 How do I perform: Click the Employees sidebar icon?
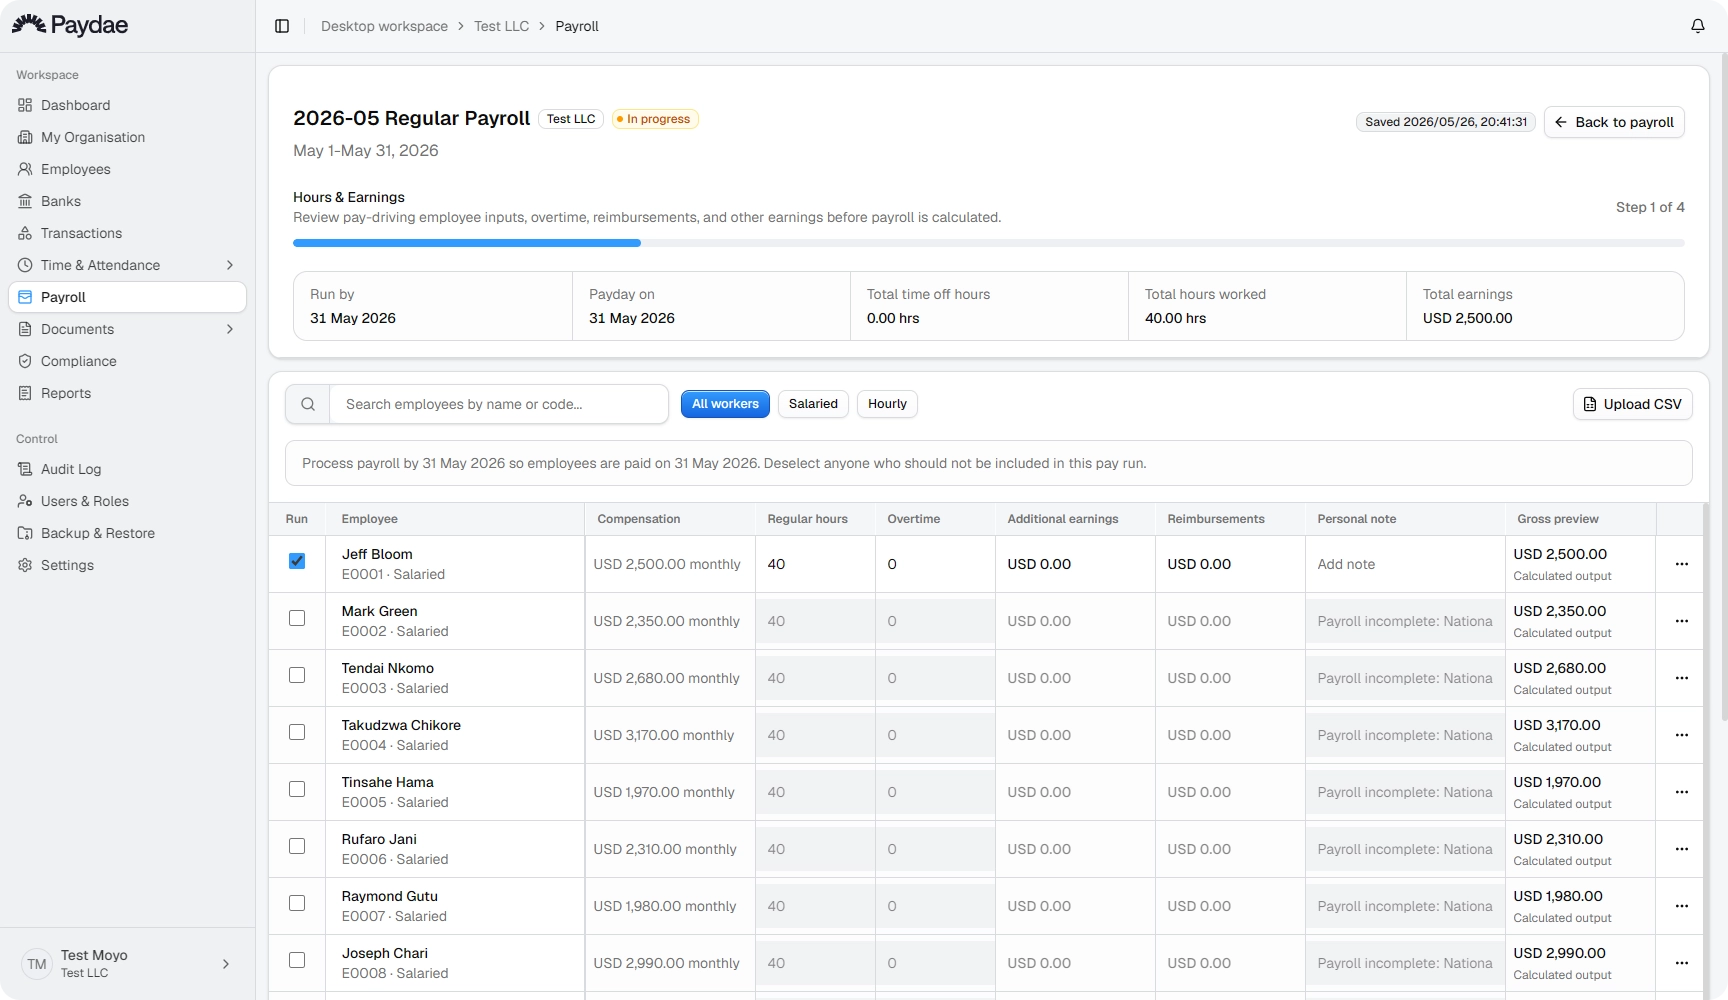(x=25, y=169)
